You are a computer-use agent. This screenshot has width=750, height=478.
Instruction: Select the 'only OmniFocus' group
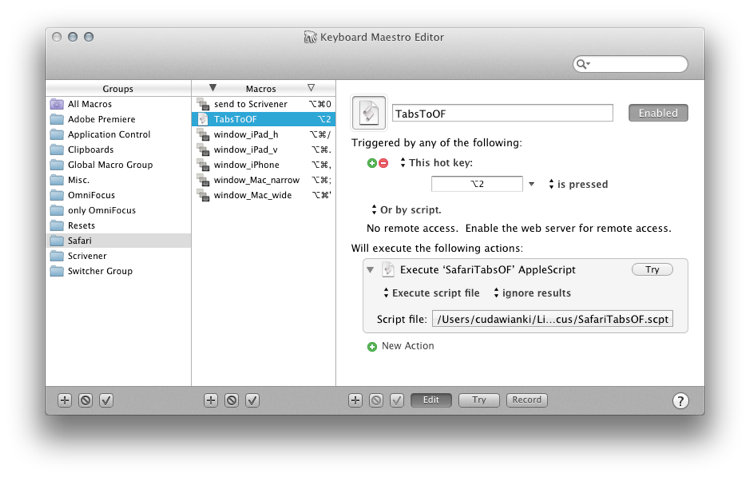[119, 211]
